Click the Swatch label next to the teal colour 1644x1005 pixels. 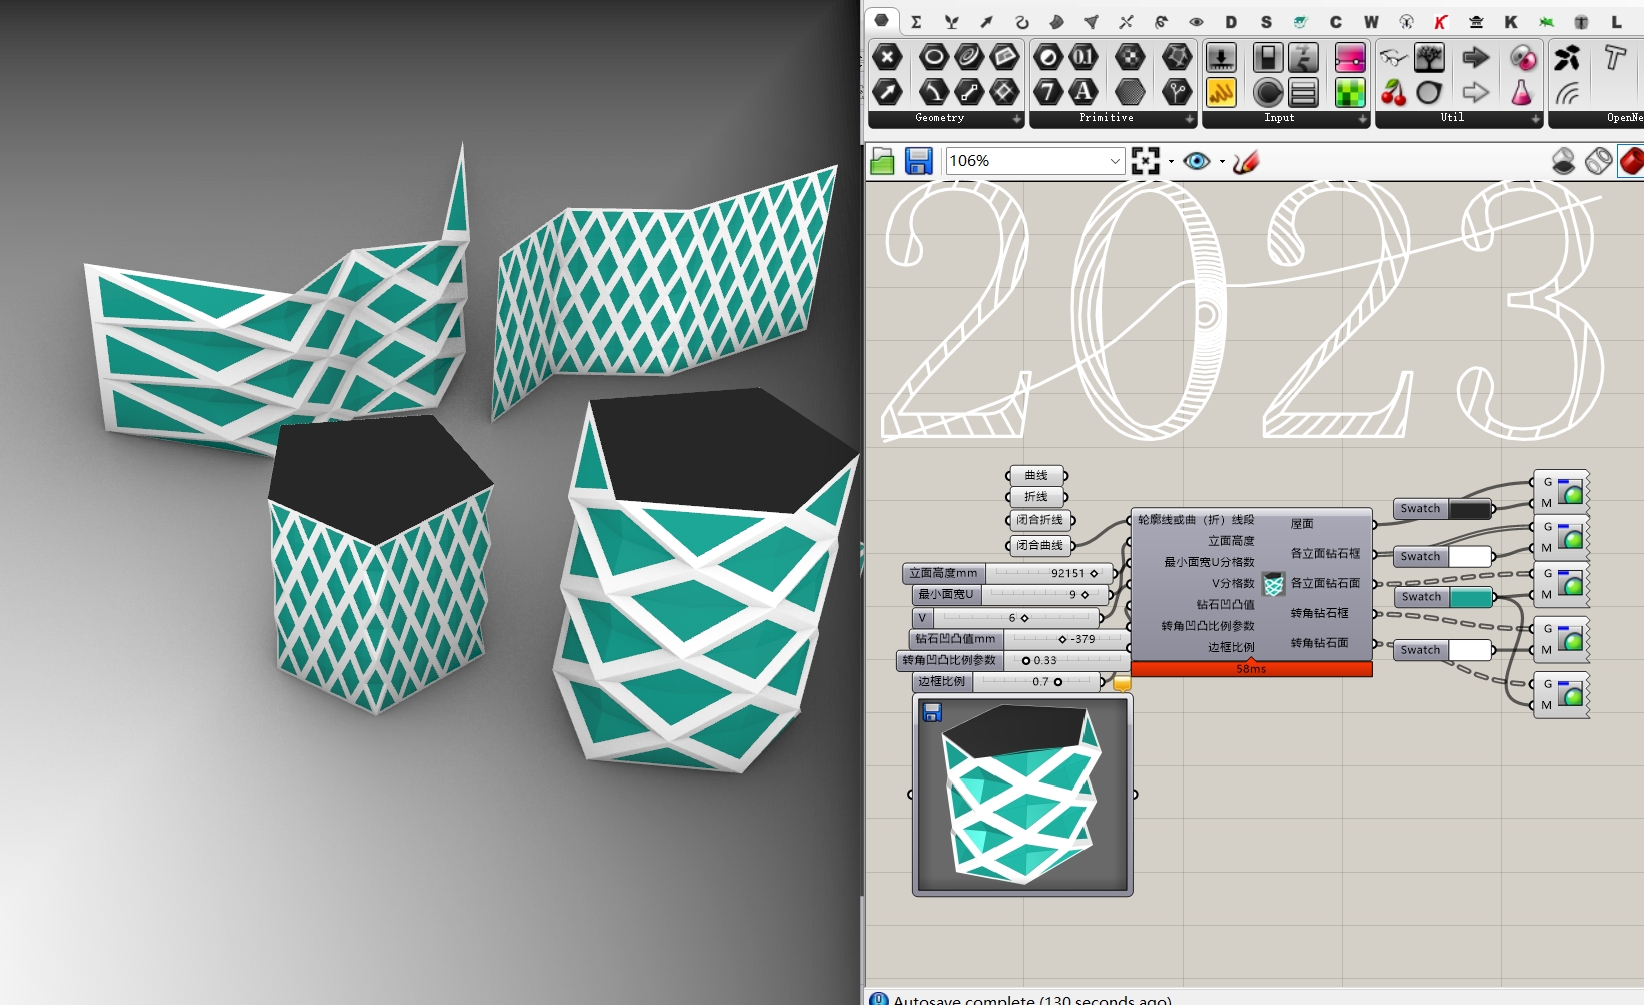pyautogui.click(x=1420, y=597)
